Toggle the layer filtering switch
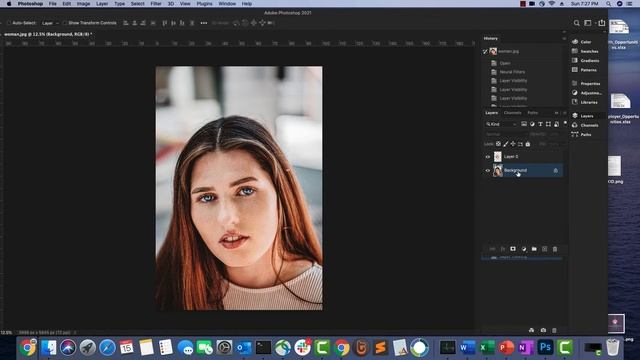Screen dimensions: 640x360 coord(565,123)
